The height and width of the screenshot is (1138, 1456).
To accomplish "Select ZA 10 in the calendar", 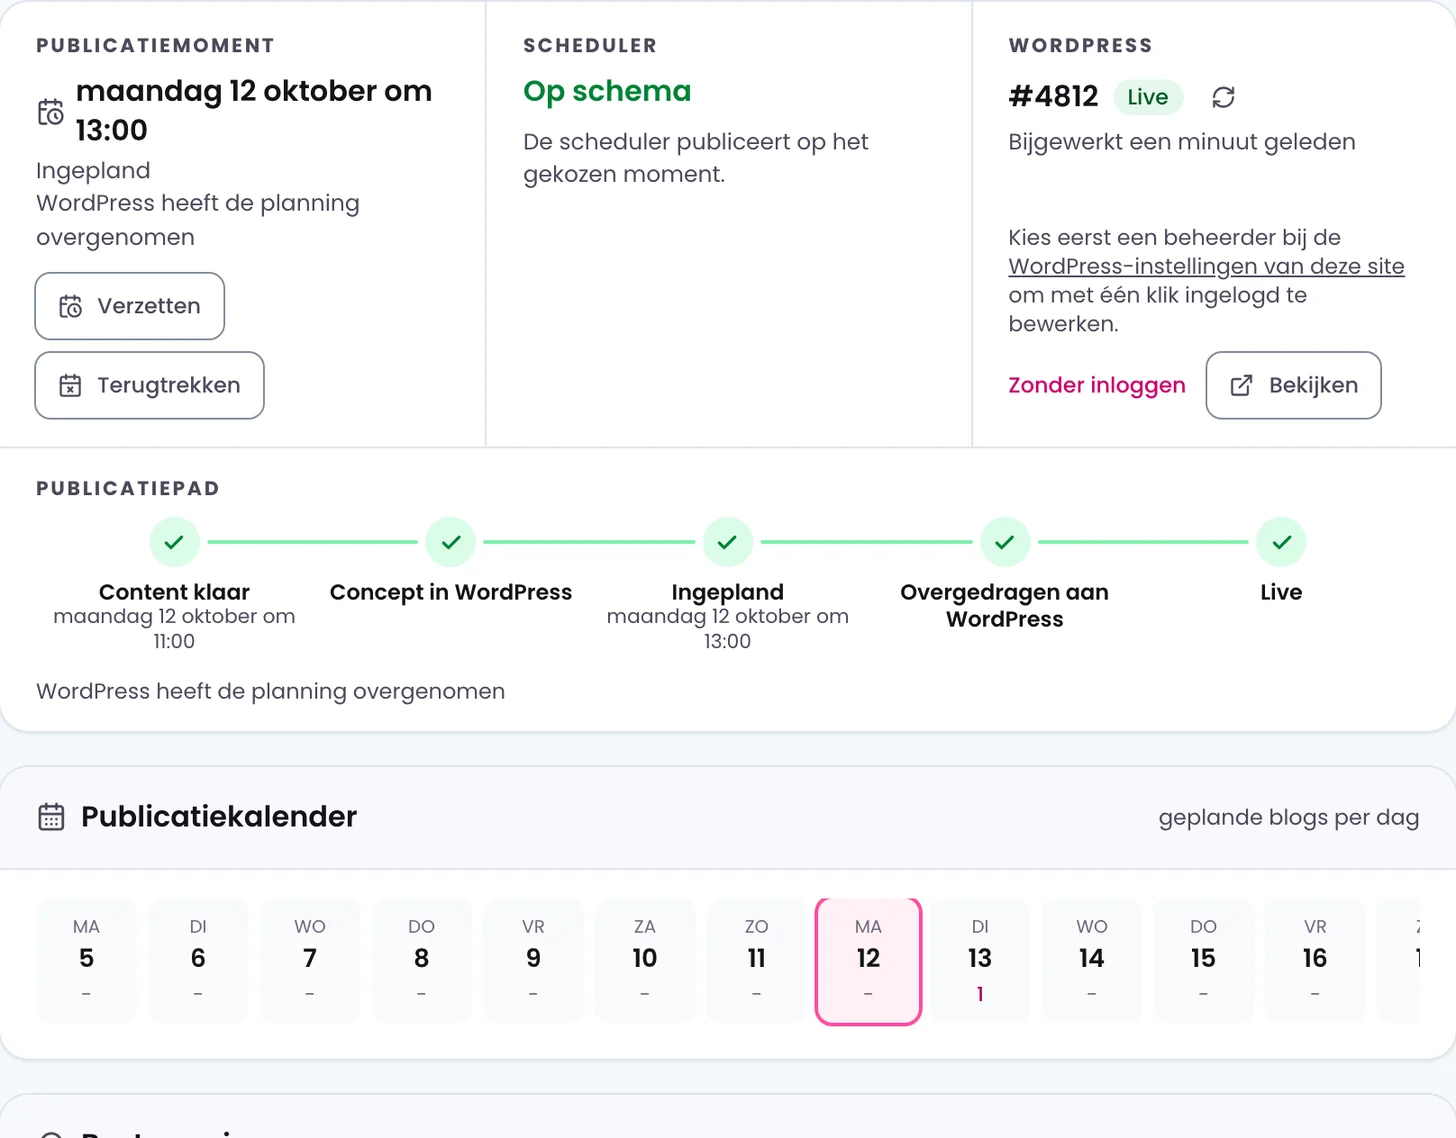I will (x=645, y=961).
